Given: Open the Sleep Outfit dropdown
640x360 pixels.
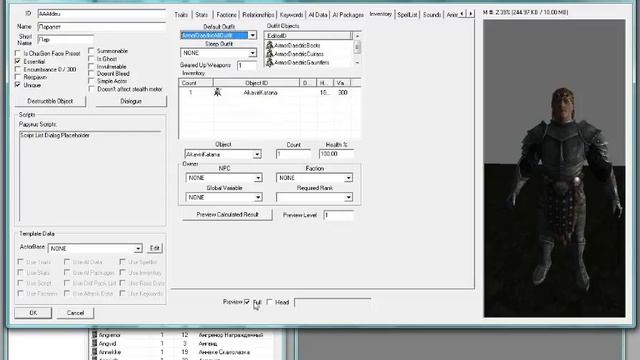Looking at the screenshot, I should click(253, 53).
